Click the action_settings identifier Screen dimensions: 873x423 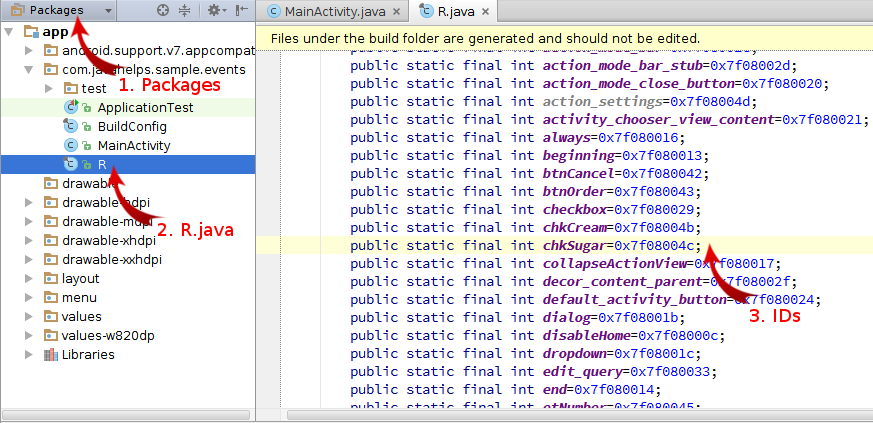tap(603, 101)
